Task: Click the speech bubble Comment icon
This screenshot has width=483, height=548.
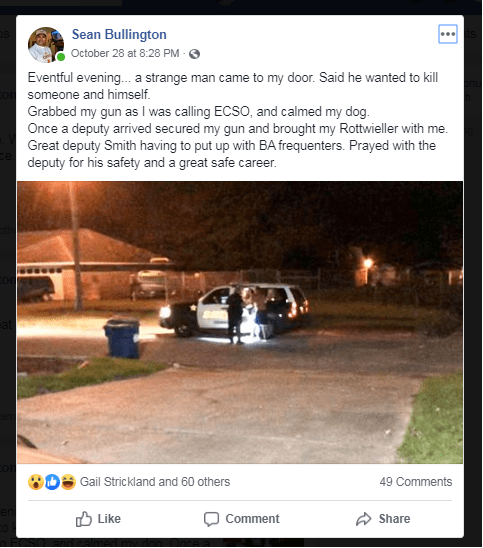Action: (211, 519)
